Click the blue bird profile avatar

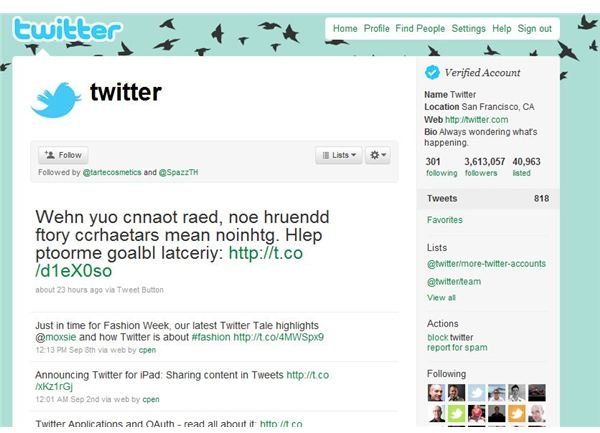[56, 100]
